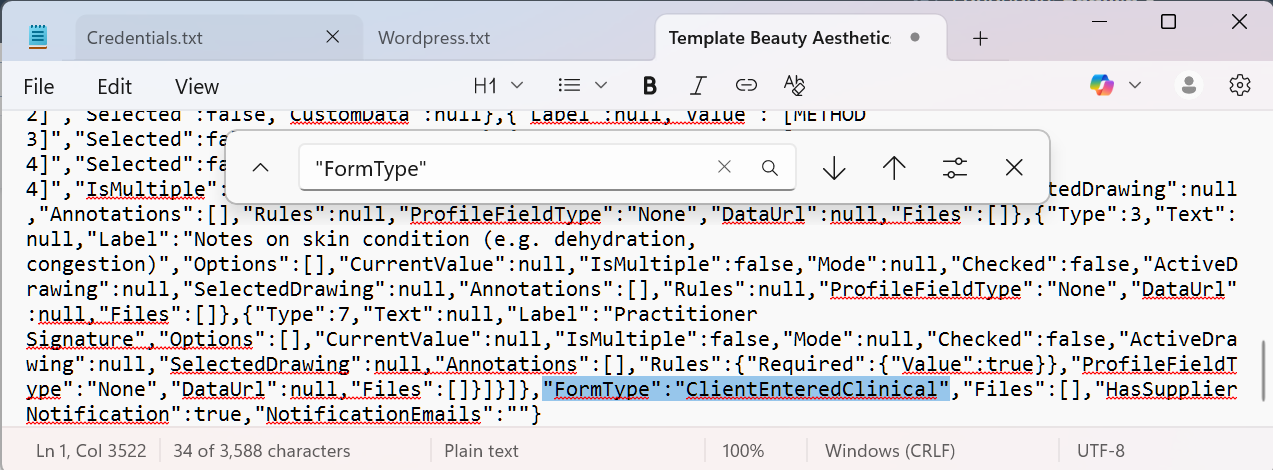The image size is (1273, 470).
Task: Click the 100% zoom status
Action: click(743, 450)
